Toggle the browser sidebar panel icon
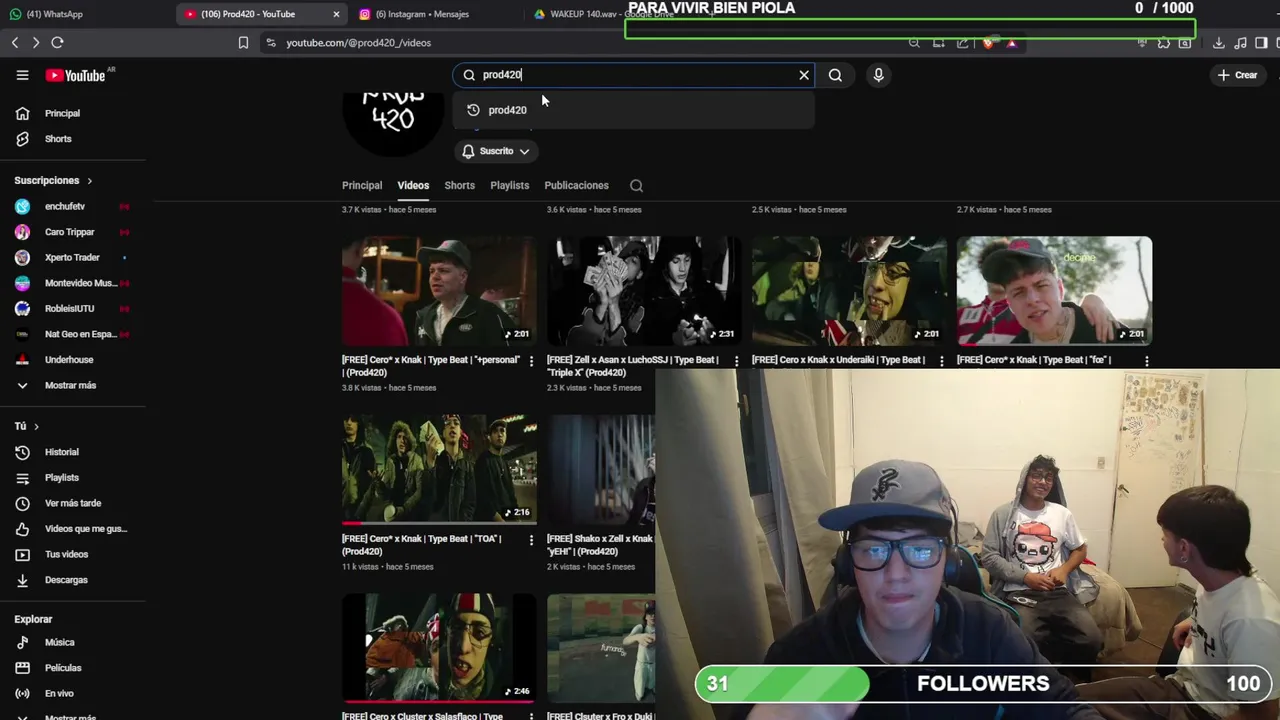This screenshot has height=720, width=1280. 1261,43
